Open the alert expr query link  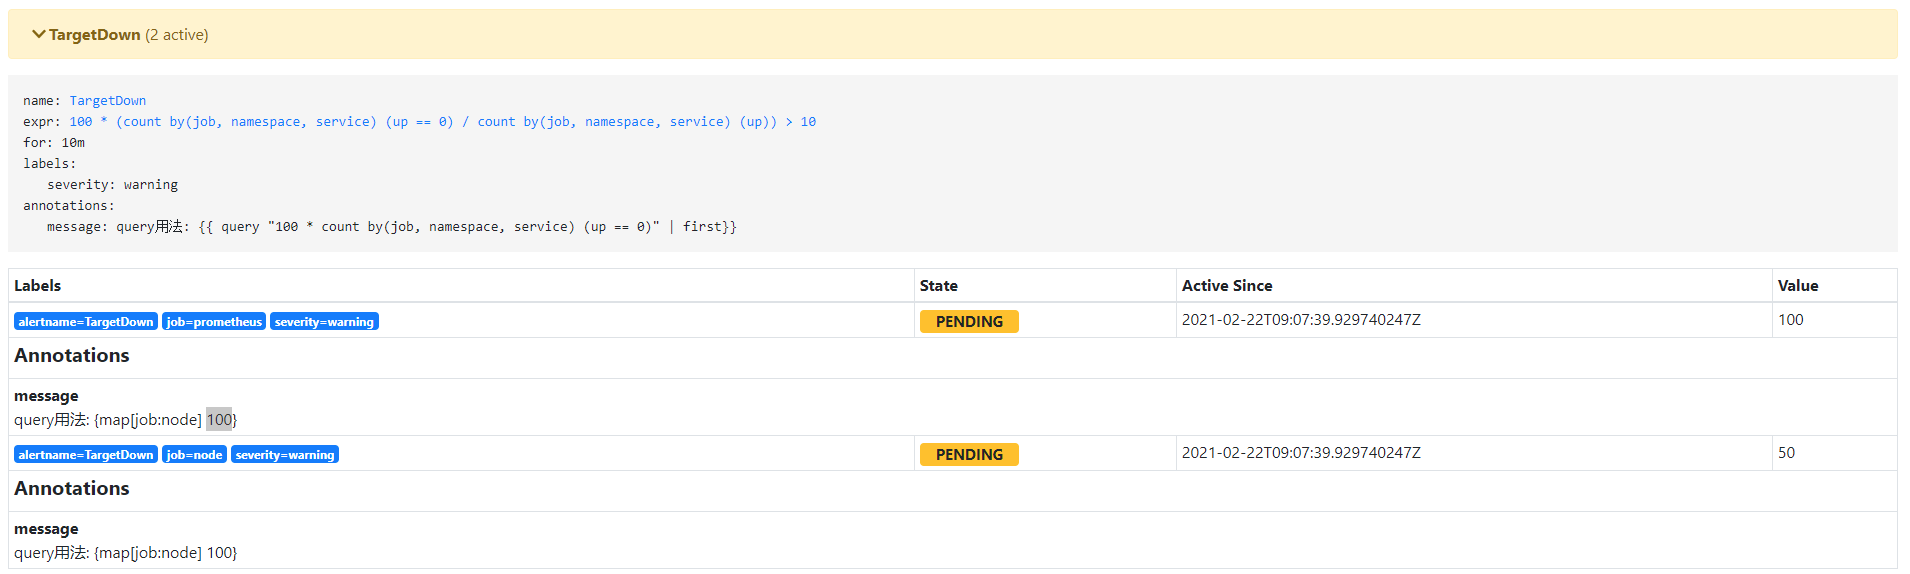coord(442,122)
